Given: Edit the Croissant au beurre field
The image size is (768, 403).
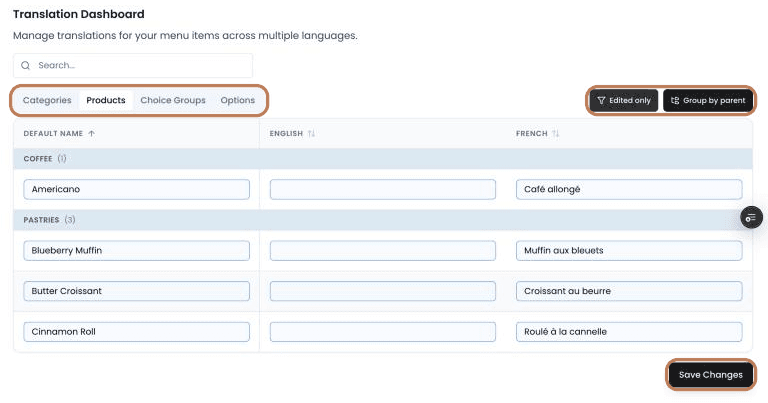Looking at the screenshot, I should (x=629, y=291).
